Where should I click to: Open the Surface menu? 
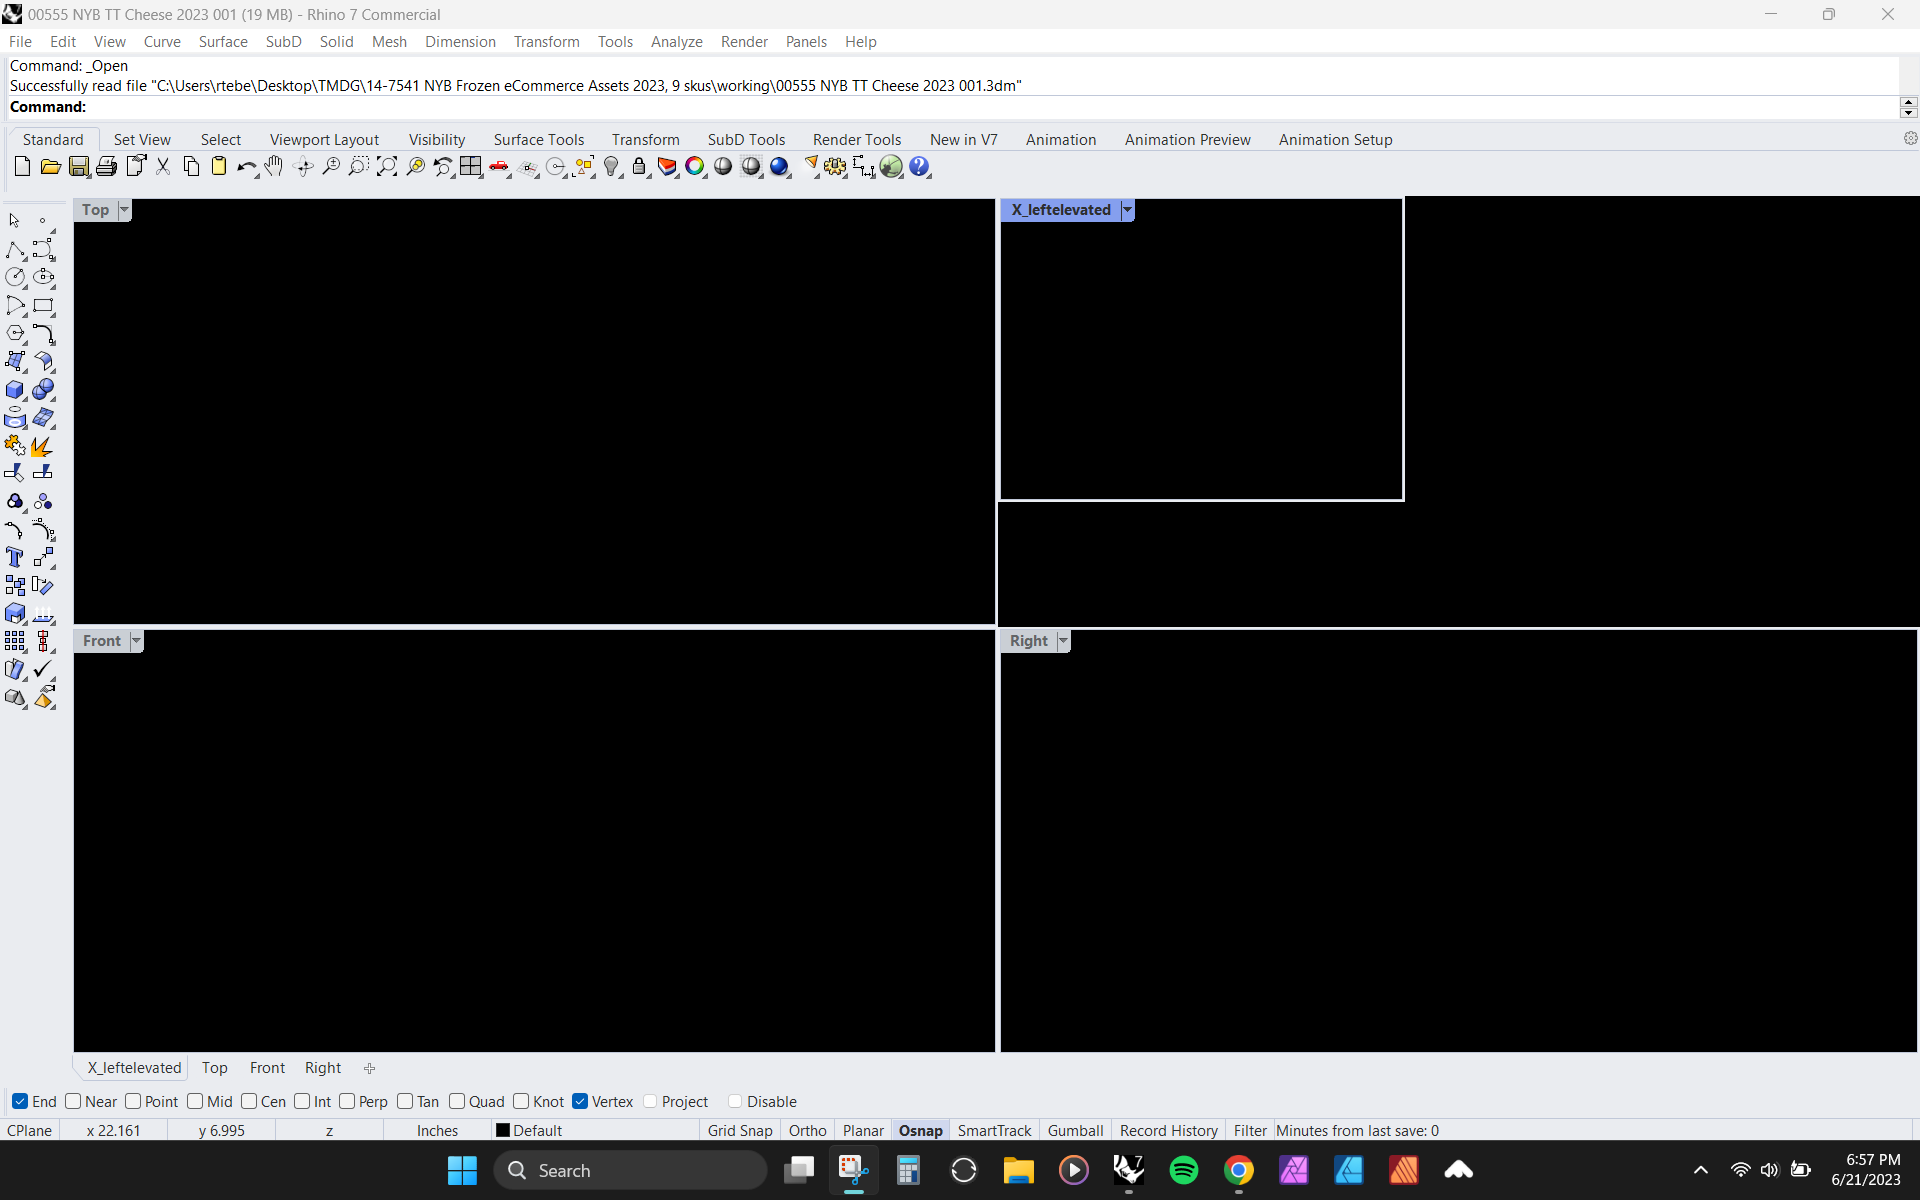coord(222,41)
